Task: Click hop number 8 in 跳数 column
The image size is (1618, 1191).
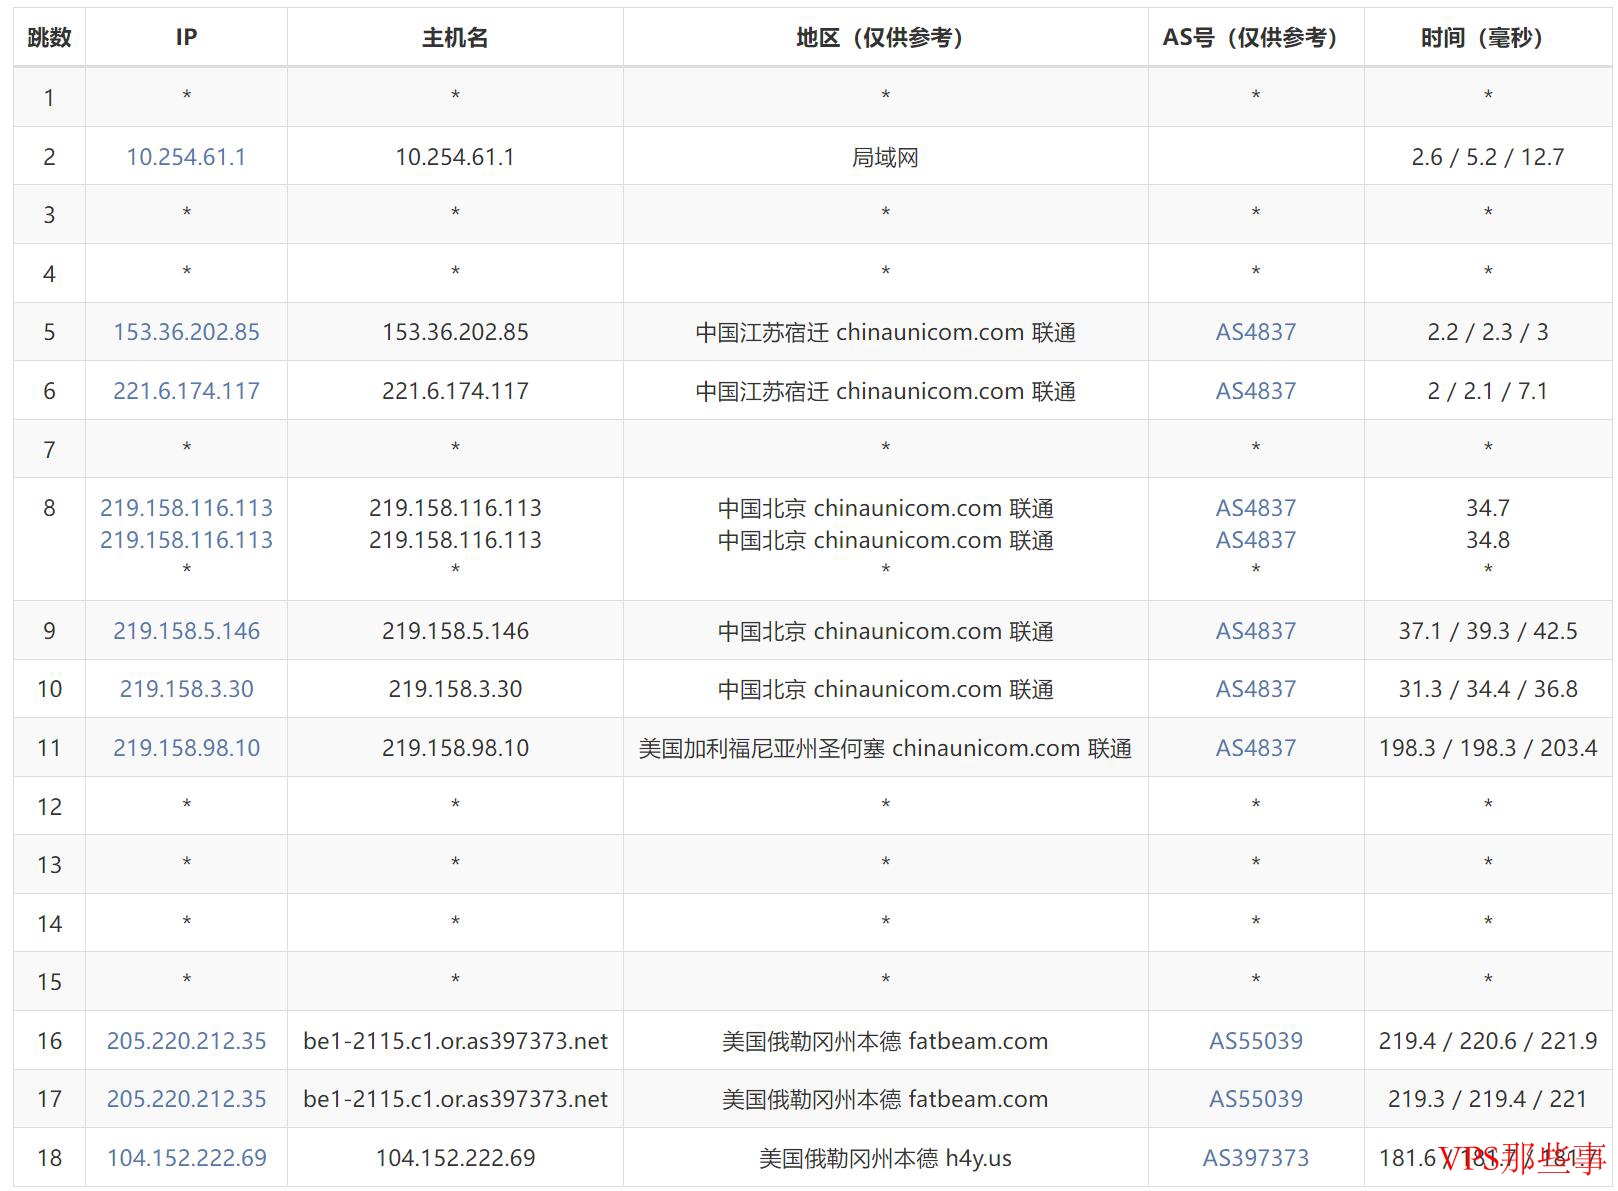Action: tap(49, 508)
